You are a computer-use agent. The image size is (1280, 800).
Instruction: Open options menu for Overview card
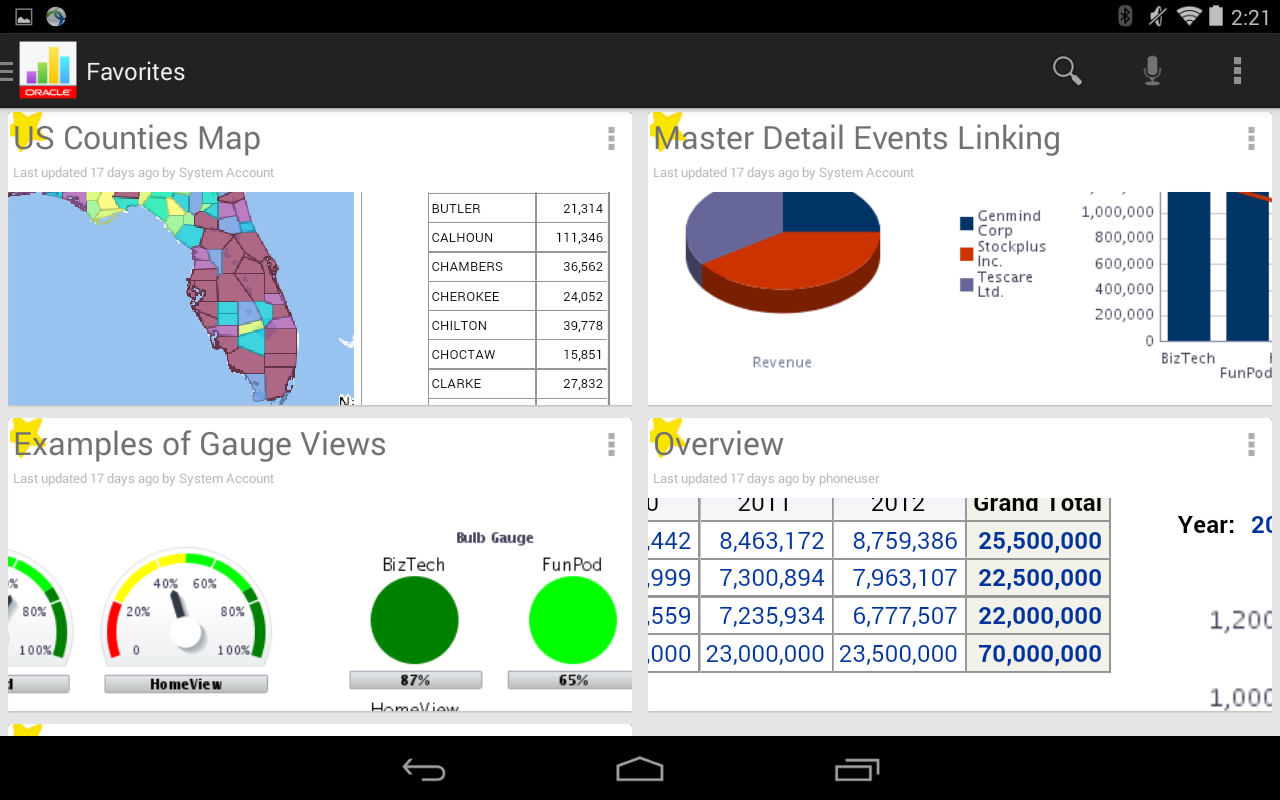(1251, 445)
